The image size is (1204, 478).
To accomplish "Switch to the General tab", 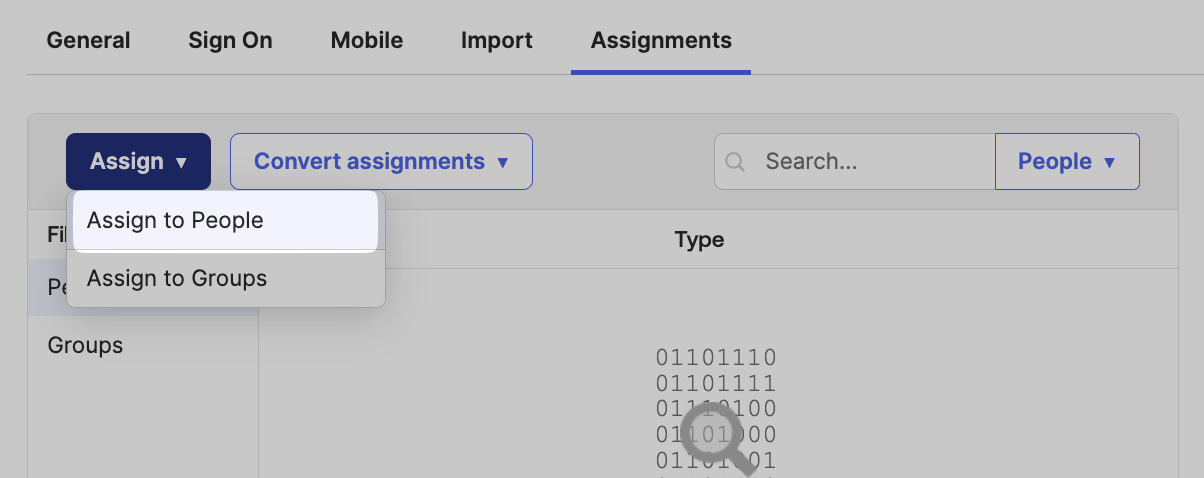I will tap(88, 41).
